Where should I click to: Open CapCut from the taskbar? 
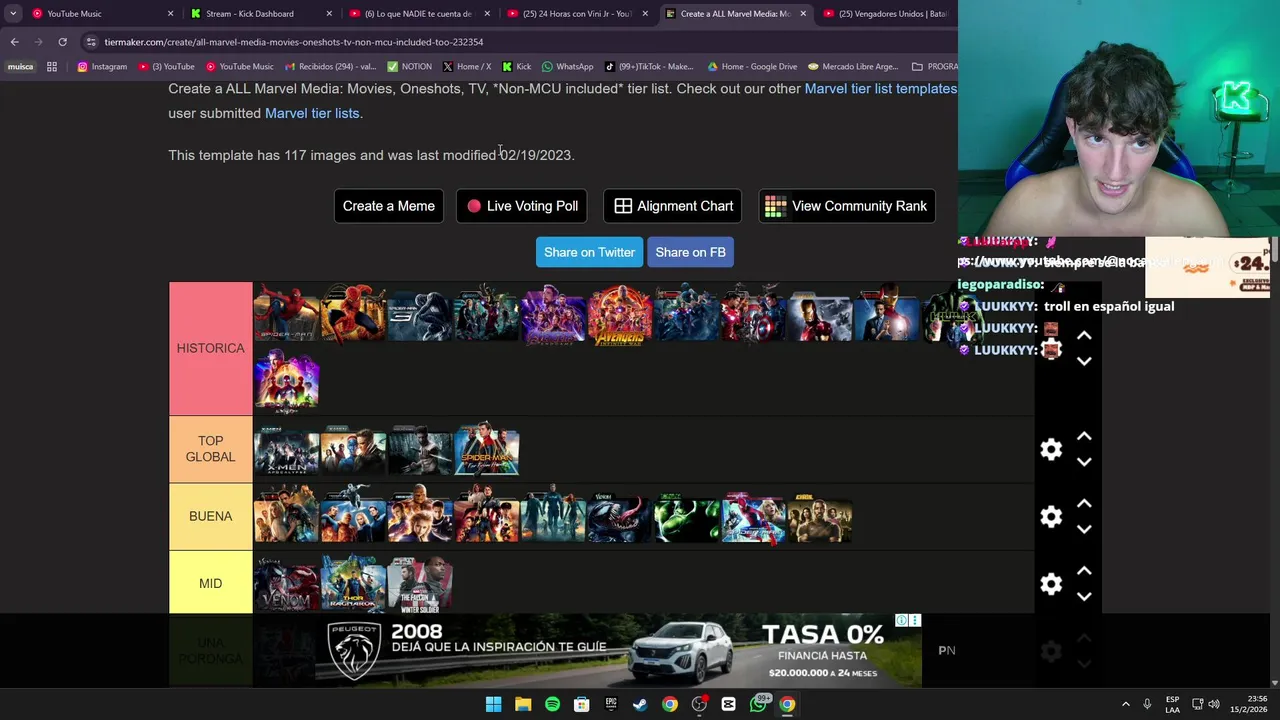pos(728,704)
